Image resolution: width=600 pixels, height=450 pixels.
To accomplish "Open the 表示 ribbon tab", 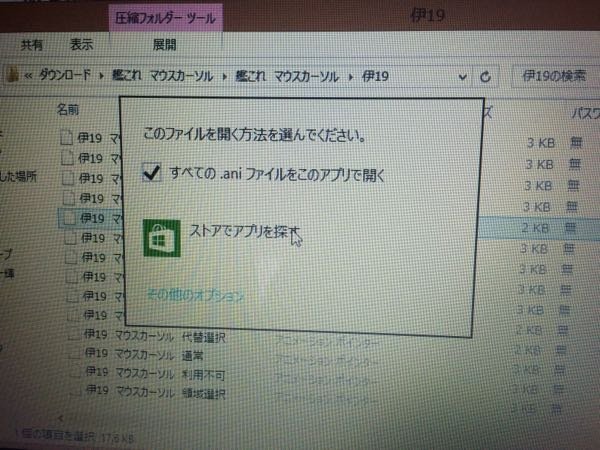I will coord(82,45).
